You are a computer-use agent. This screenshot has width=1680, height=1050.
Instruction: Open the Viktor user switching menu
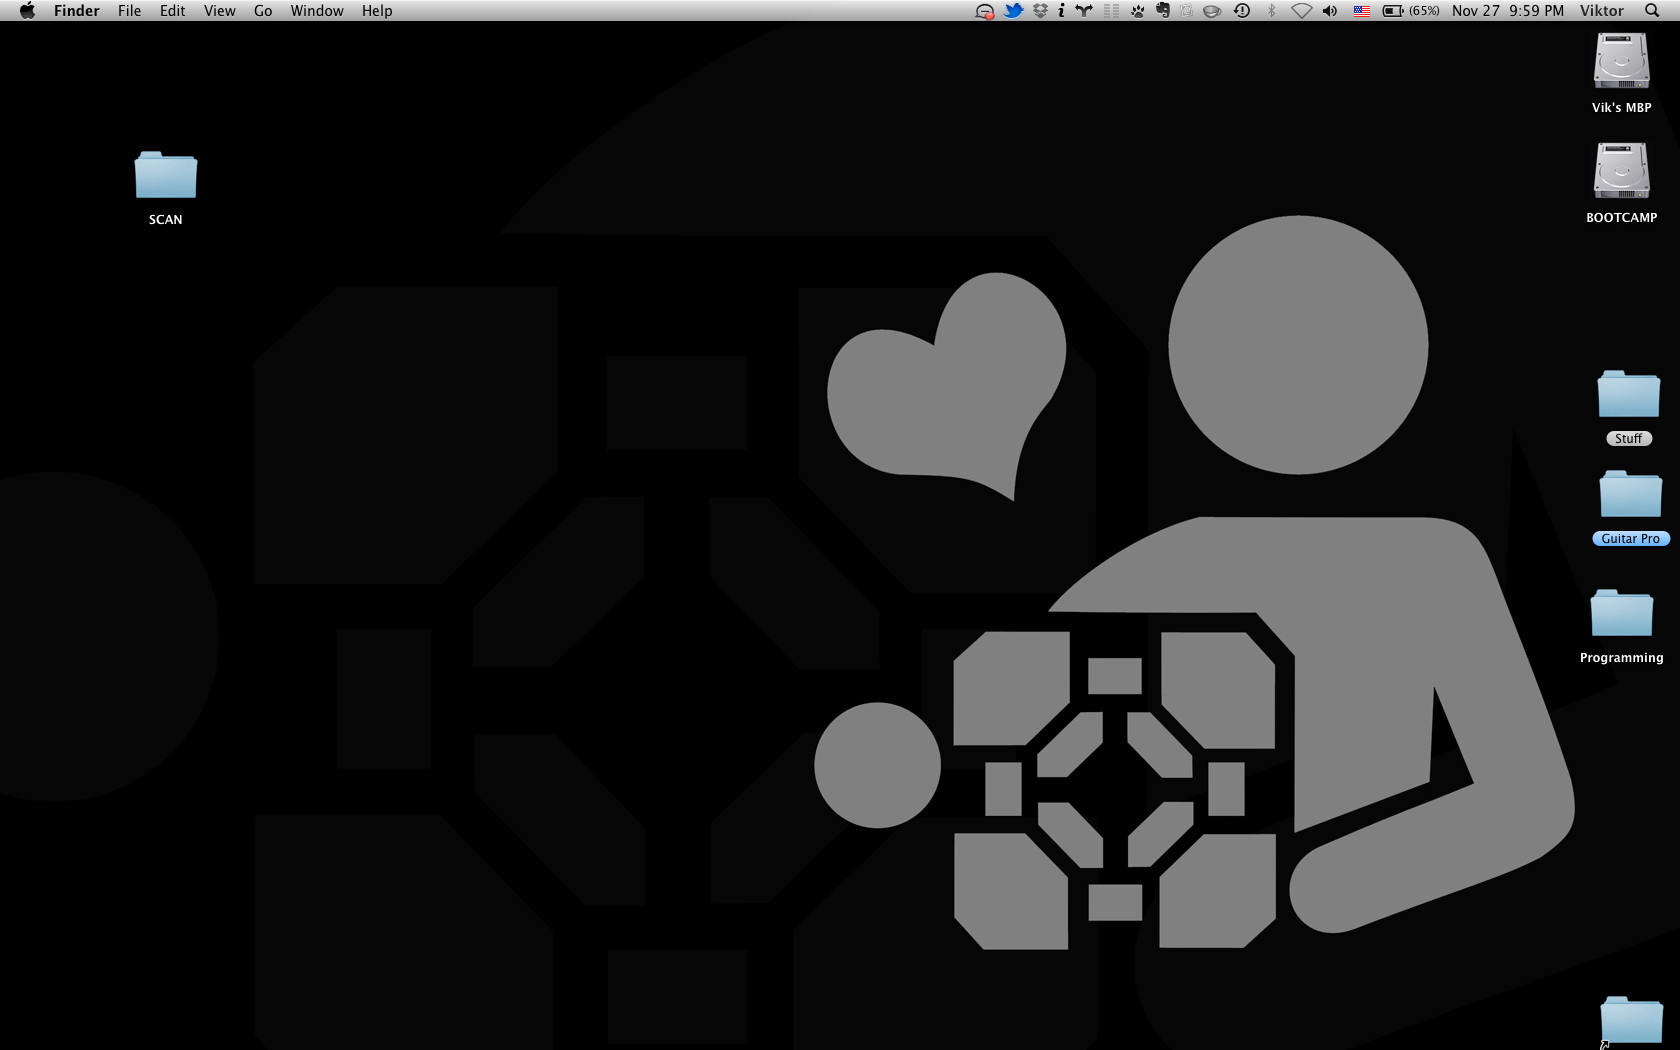pos(1602,11)
